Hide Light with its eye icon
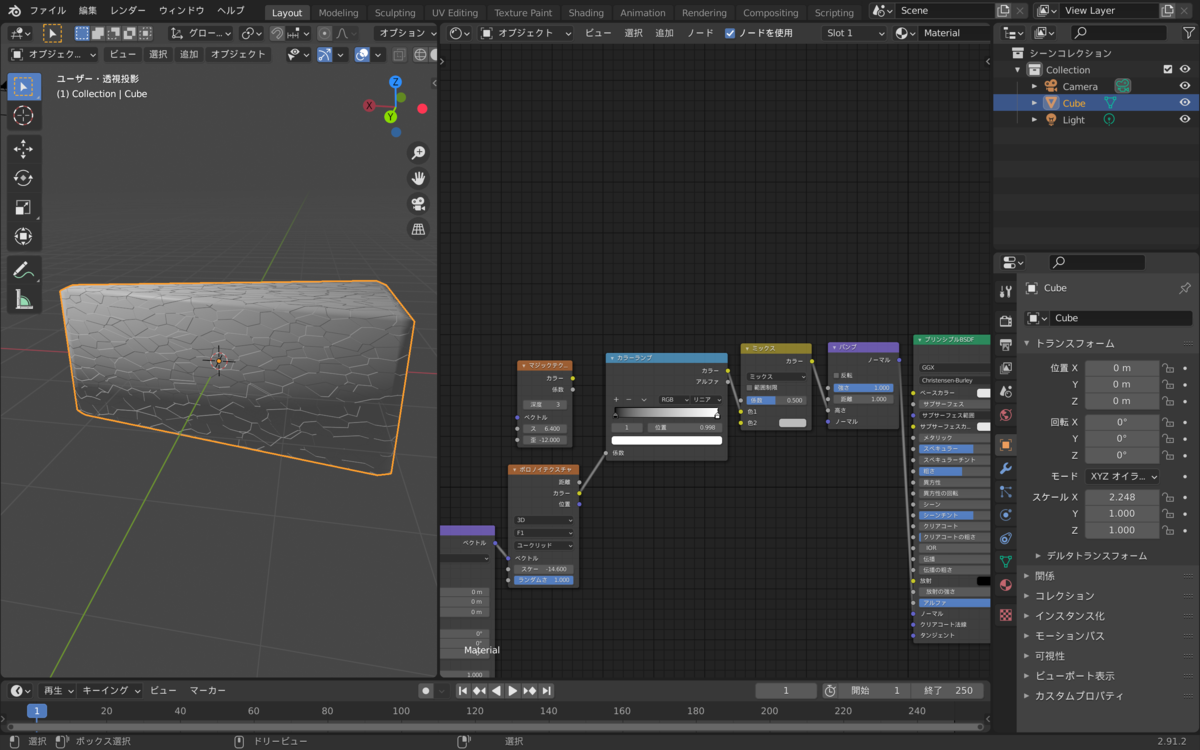Viewport: 1200px width, 750px height. [1185, 119]
